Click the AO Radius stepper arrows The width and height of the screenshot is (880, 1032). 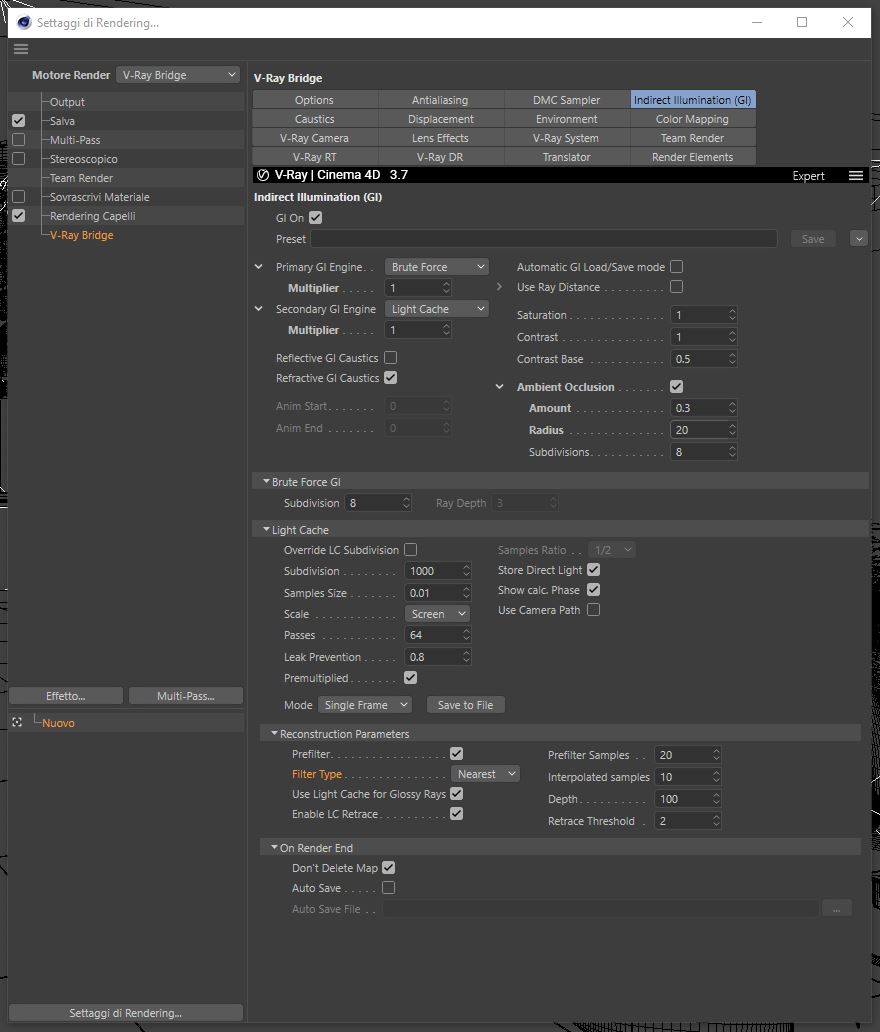[732, 430]
